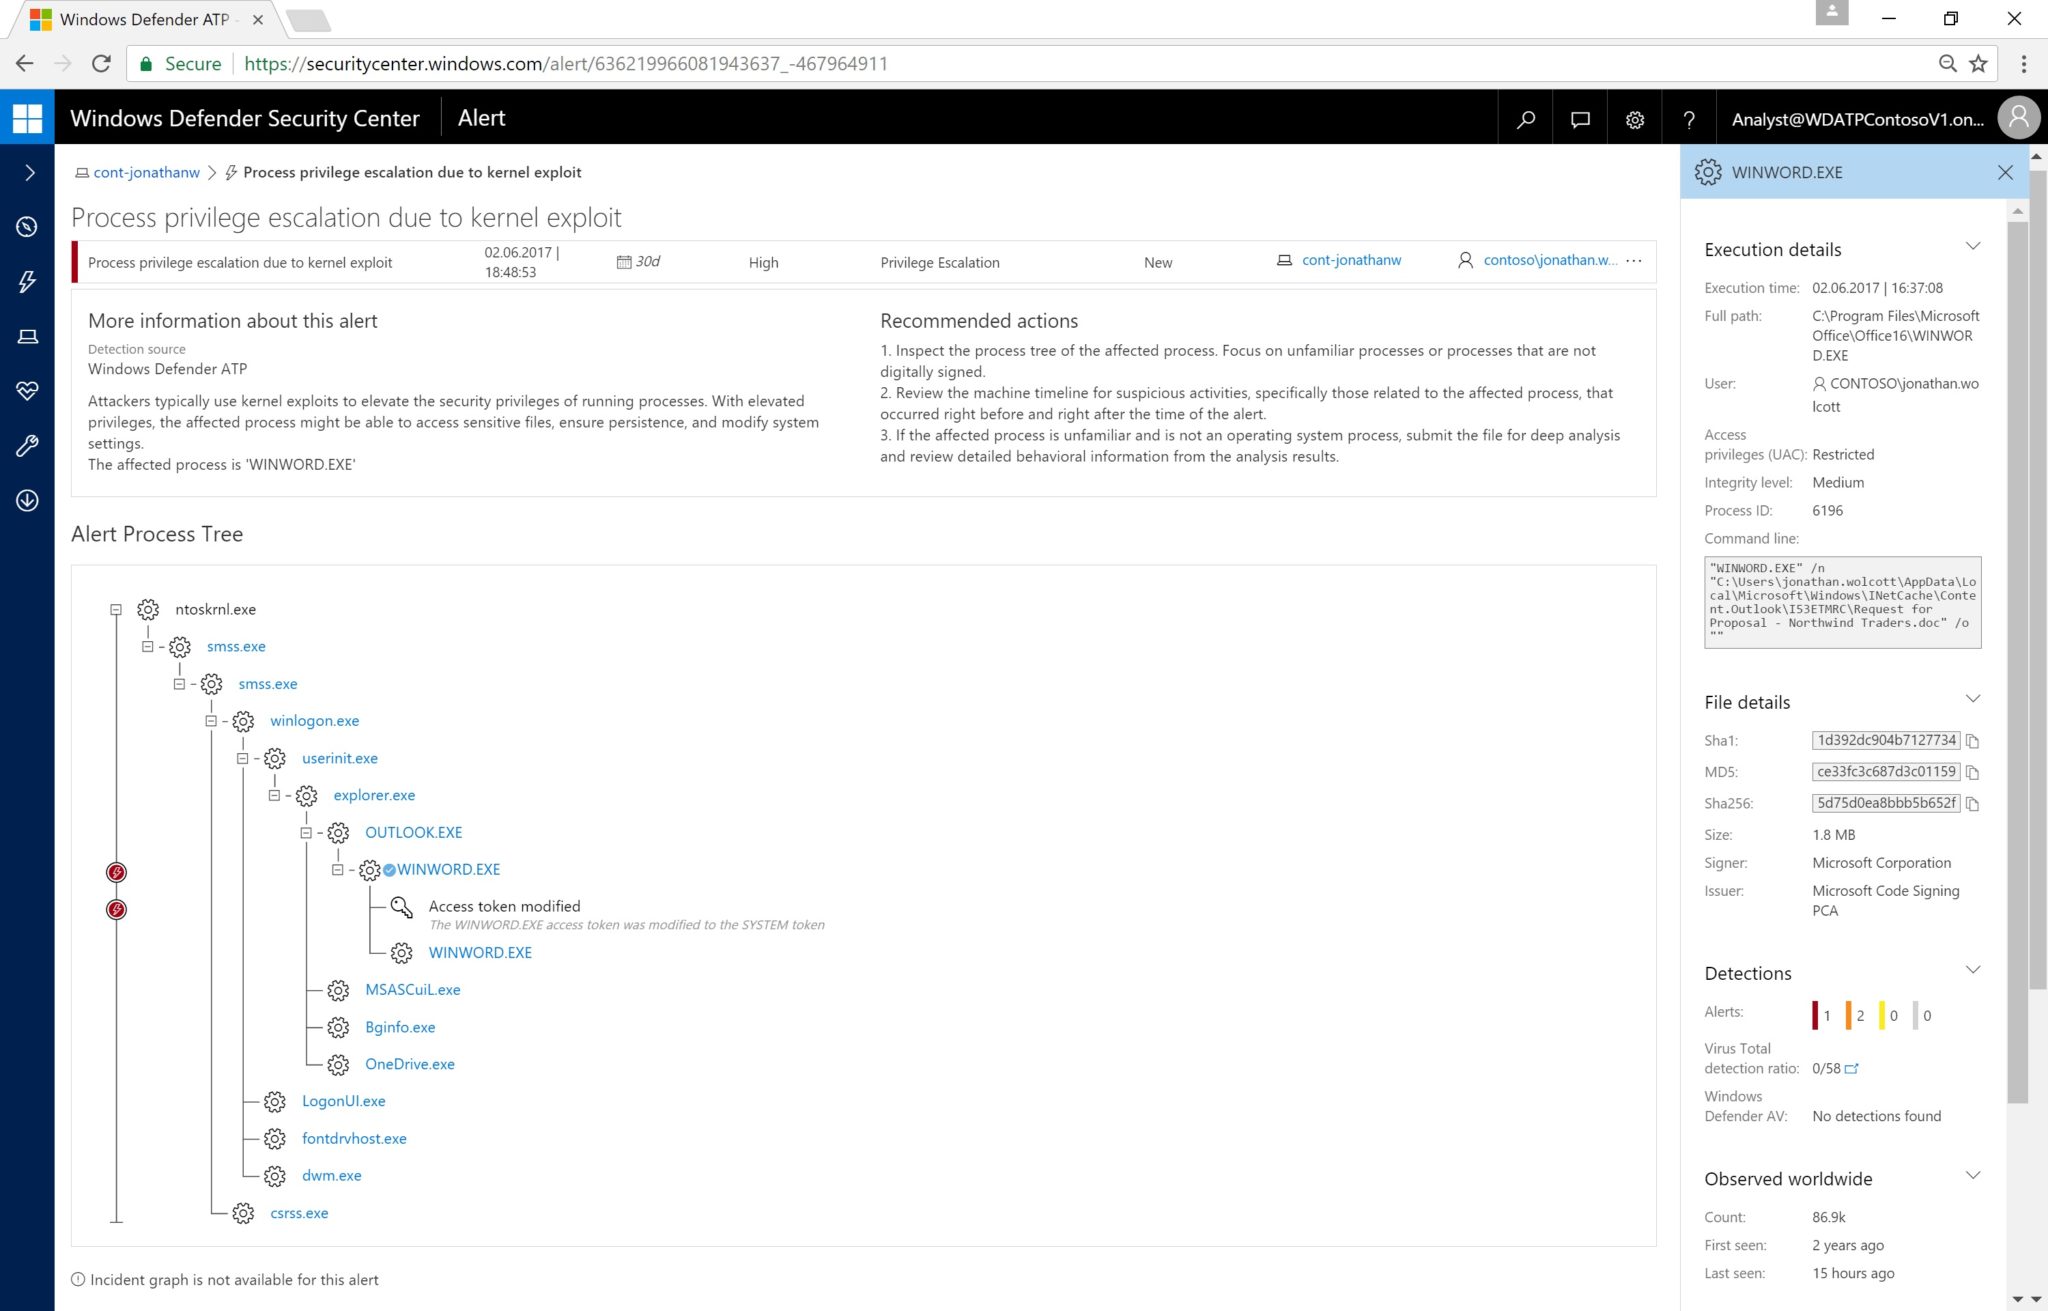Open the search magnifier in header
Screen dimensions: 2048x1311
[1526, 119]
